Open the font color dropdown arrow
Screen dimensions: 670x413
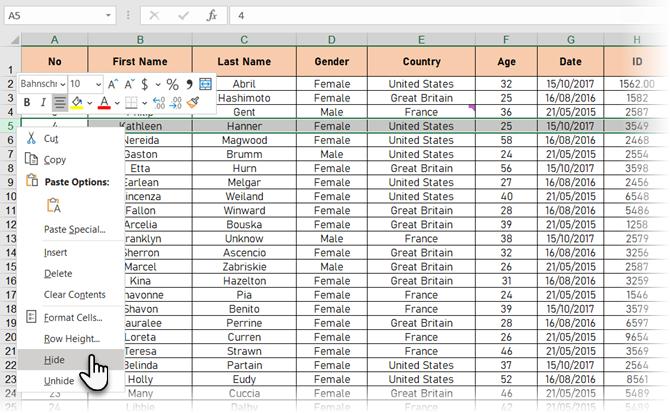point(117,103)
